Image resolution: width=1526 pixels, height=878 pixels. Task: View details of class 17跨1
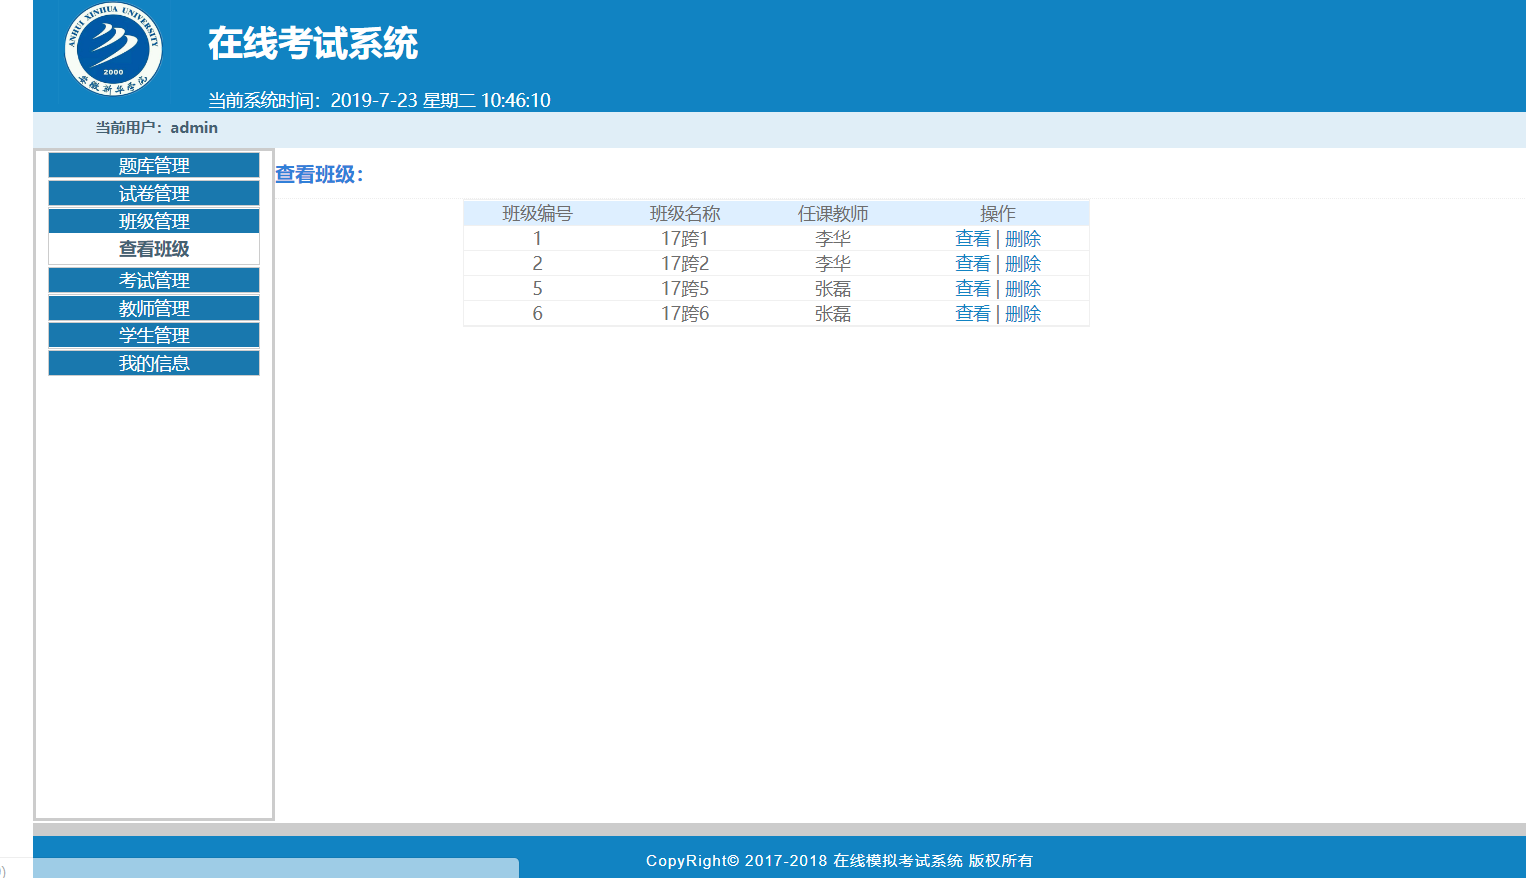pos(972,239)
